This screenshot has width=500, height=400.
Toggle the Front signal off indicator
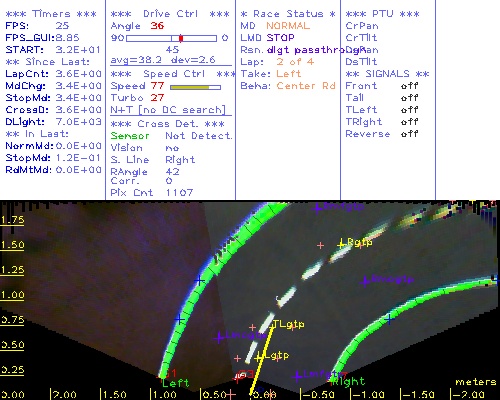tap(410, 86)
